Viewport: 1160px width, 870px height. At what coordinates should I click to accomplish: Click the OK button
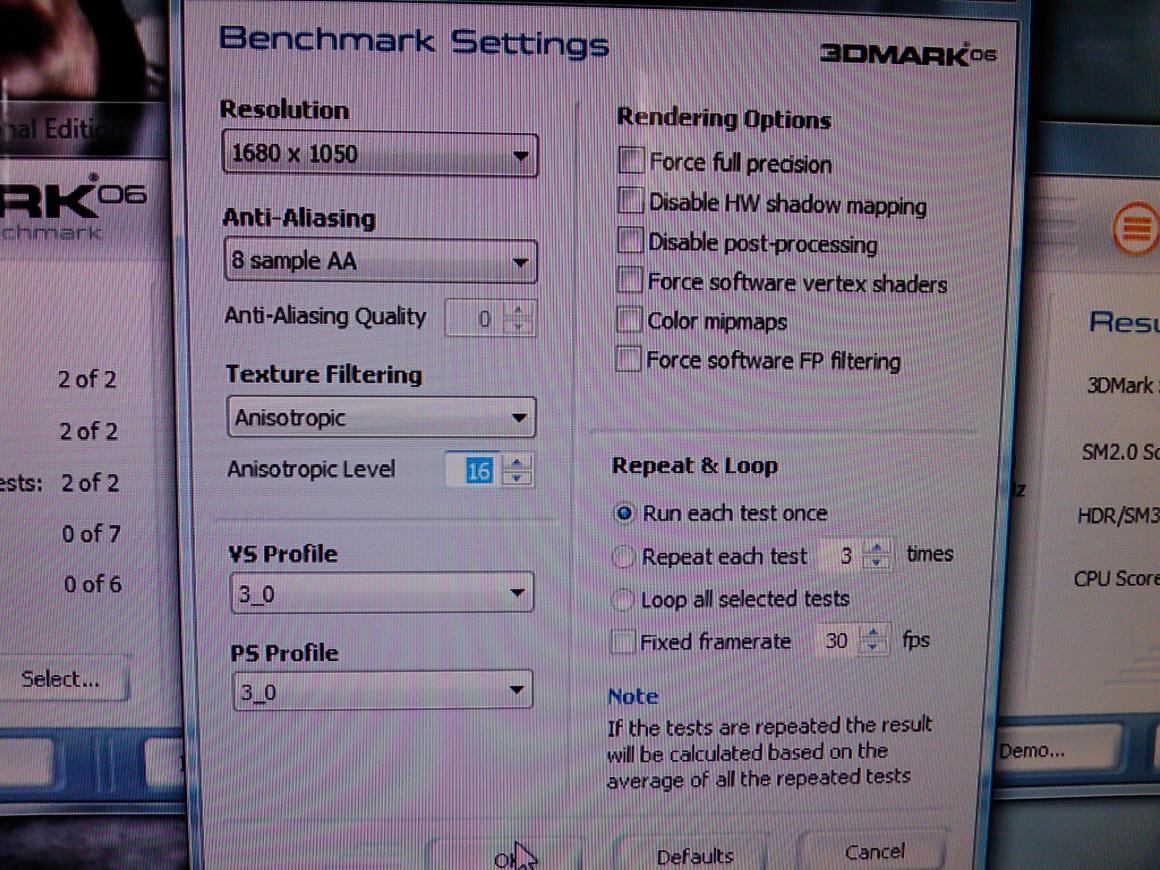pyautogui.click(x=507, y=854)
